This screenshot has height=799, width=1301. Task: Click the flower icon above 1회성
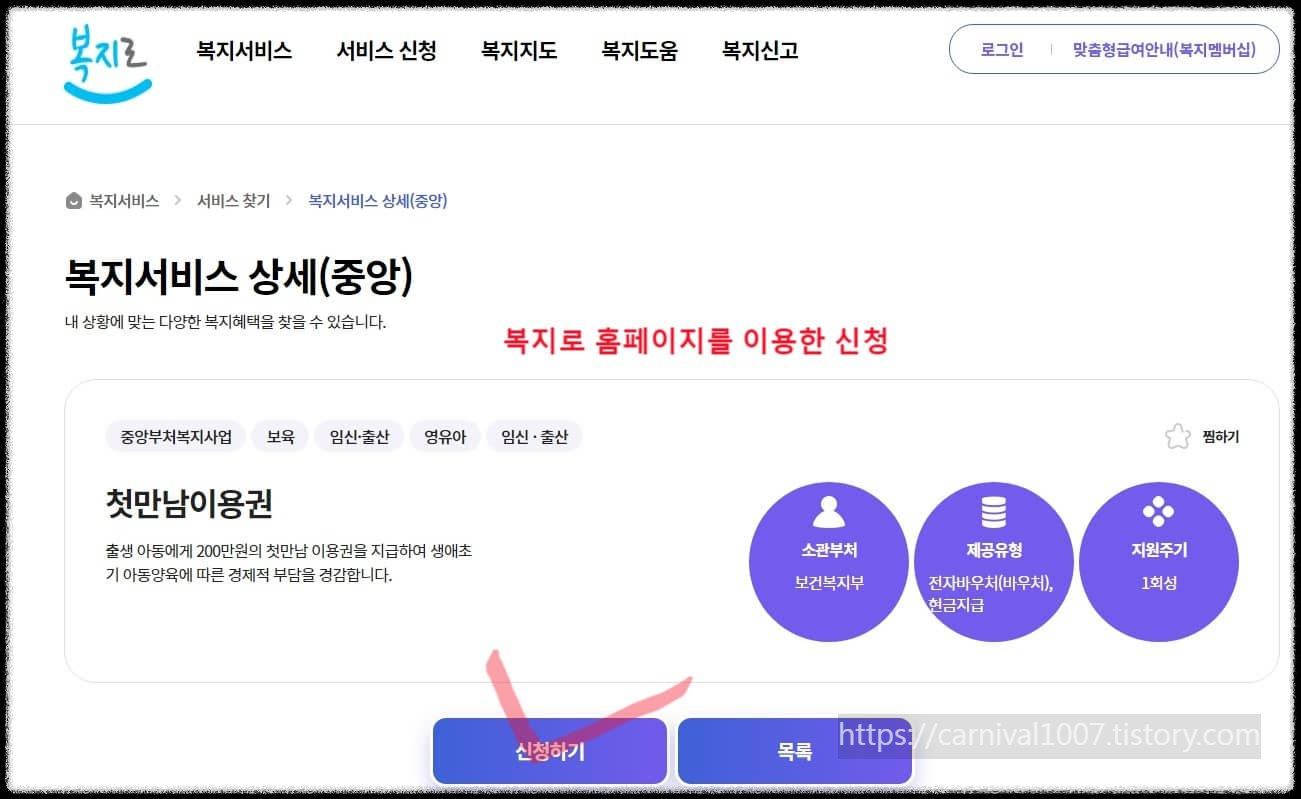1158,512
